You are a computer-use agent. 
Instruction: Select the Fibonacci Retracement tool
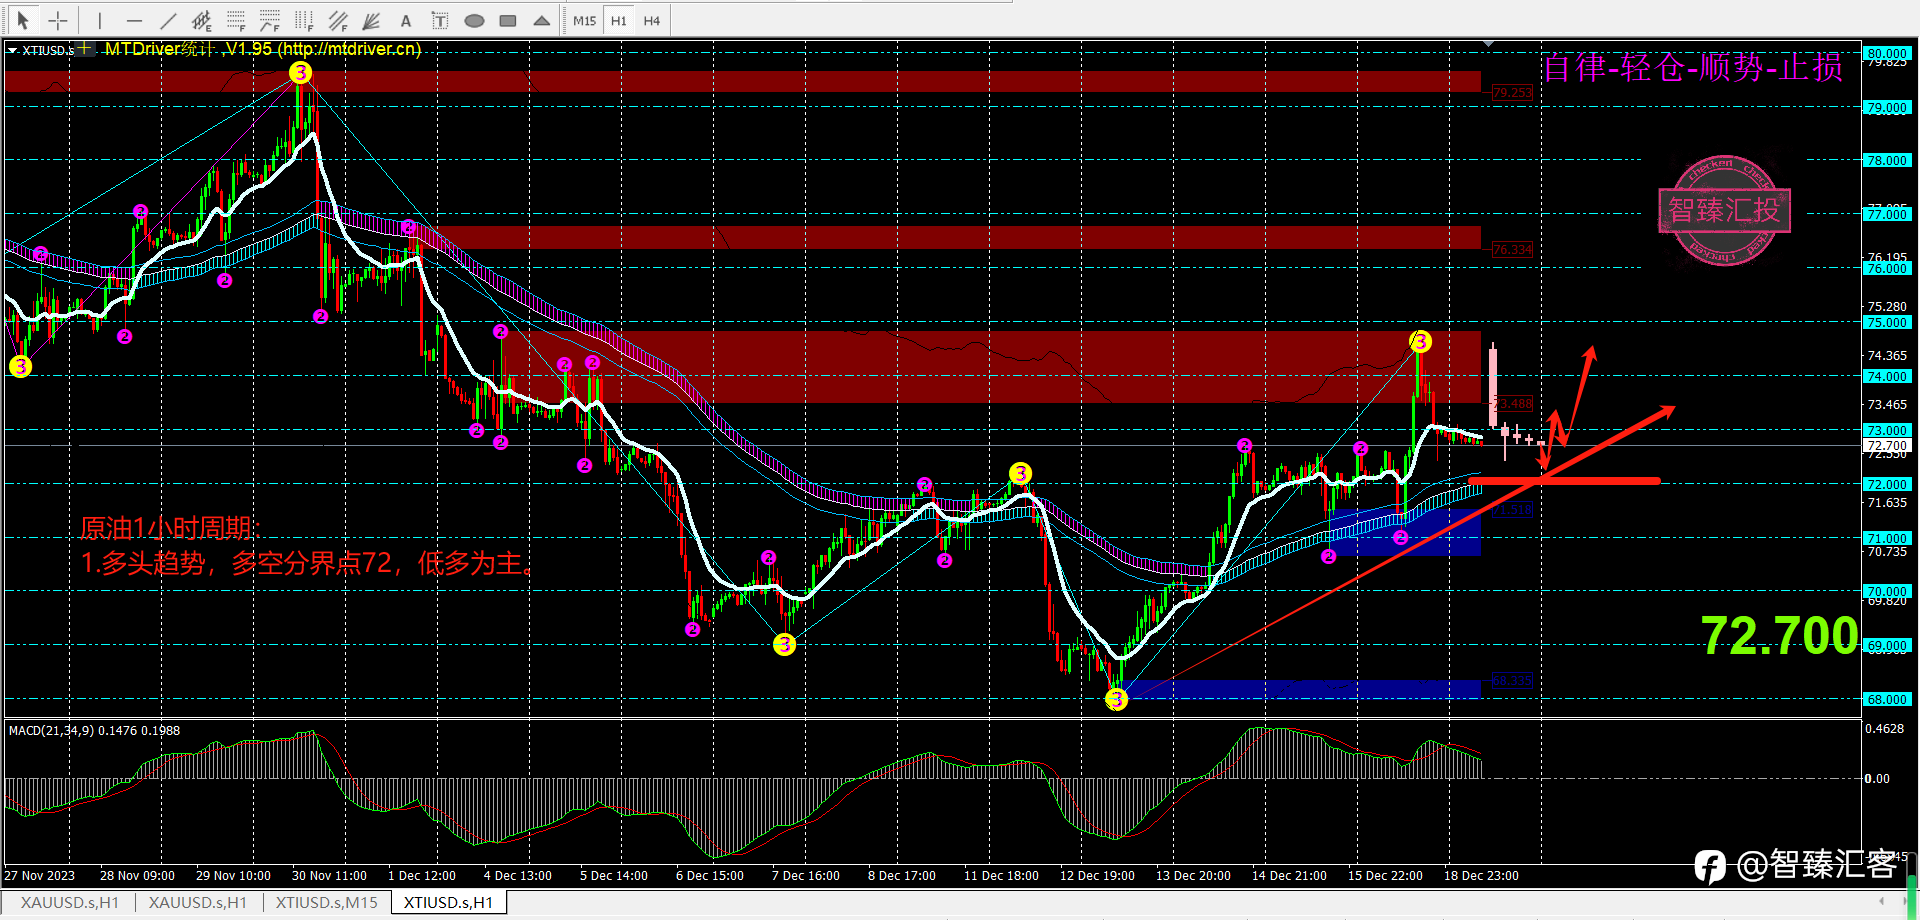(236, 20)
